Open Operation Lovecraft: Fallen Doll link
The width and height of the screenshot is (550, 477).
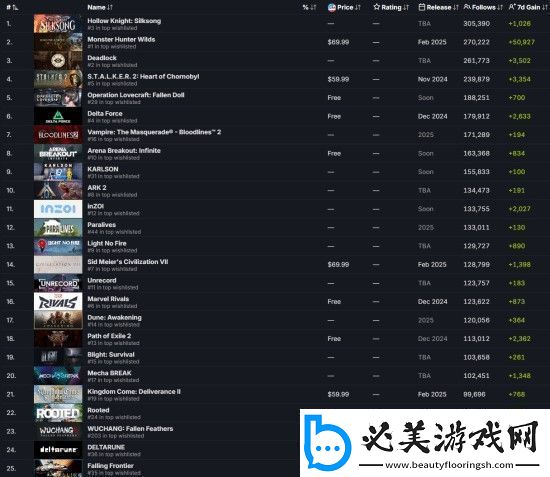pyautogui.click(x=136, y=95)
